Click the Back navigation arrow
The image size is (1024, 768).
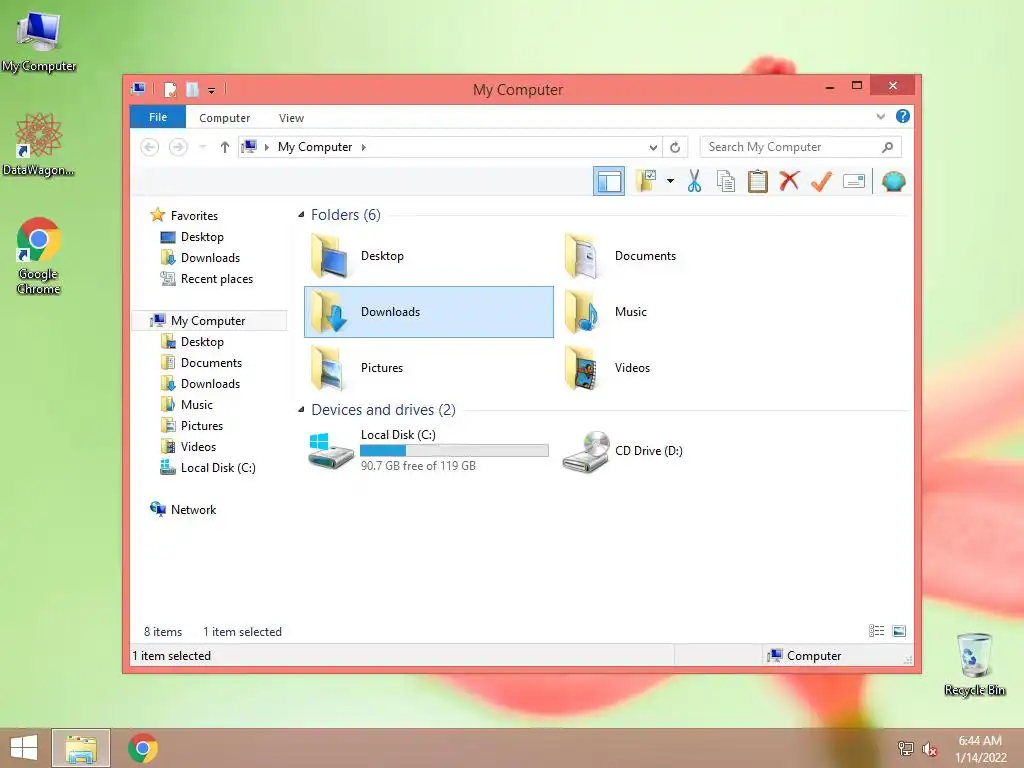150,147
